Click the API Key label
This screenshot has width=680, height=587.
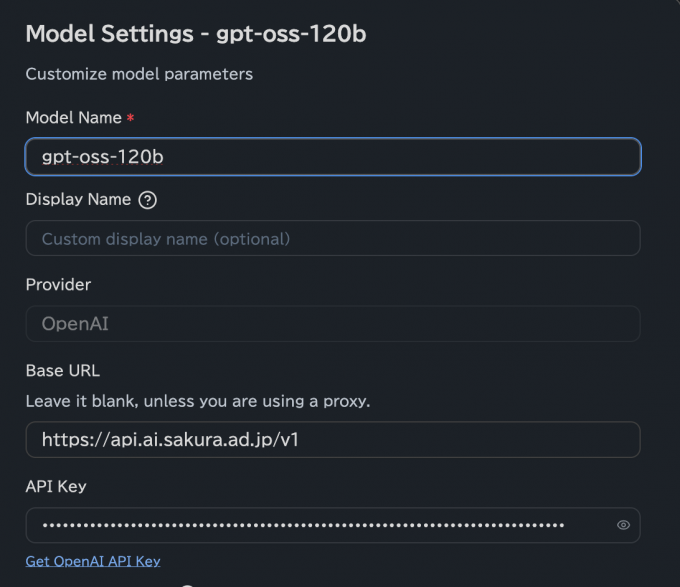(56, 487)
